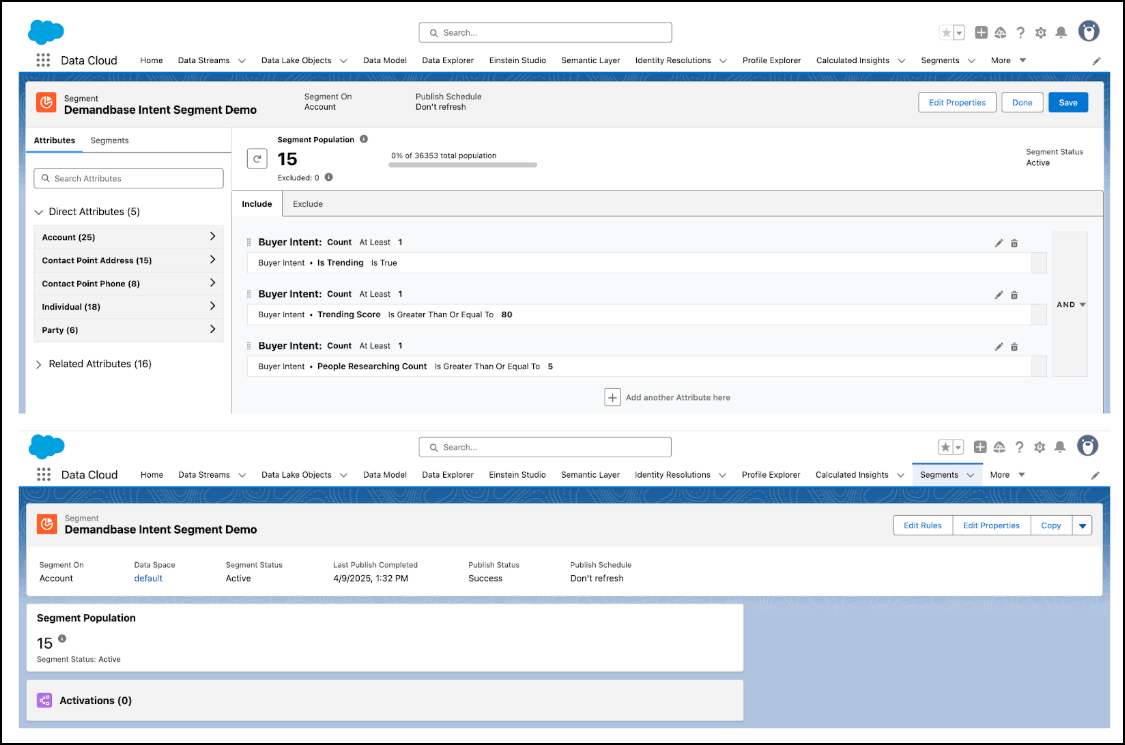Viewport: 1125px width, 745px height.
Task: Click the favorites star in the segment builder view
Action: 946,32
